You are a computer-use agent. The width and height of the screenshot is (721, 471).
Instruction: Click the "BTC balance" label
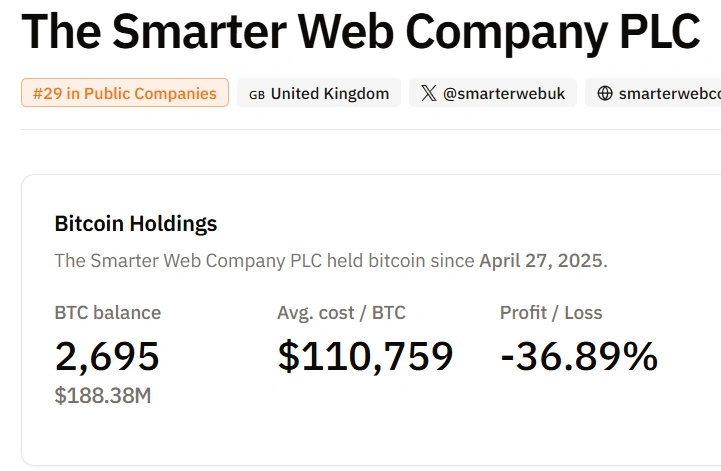click(107, 313)
